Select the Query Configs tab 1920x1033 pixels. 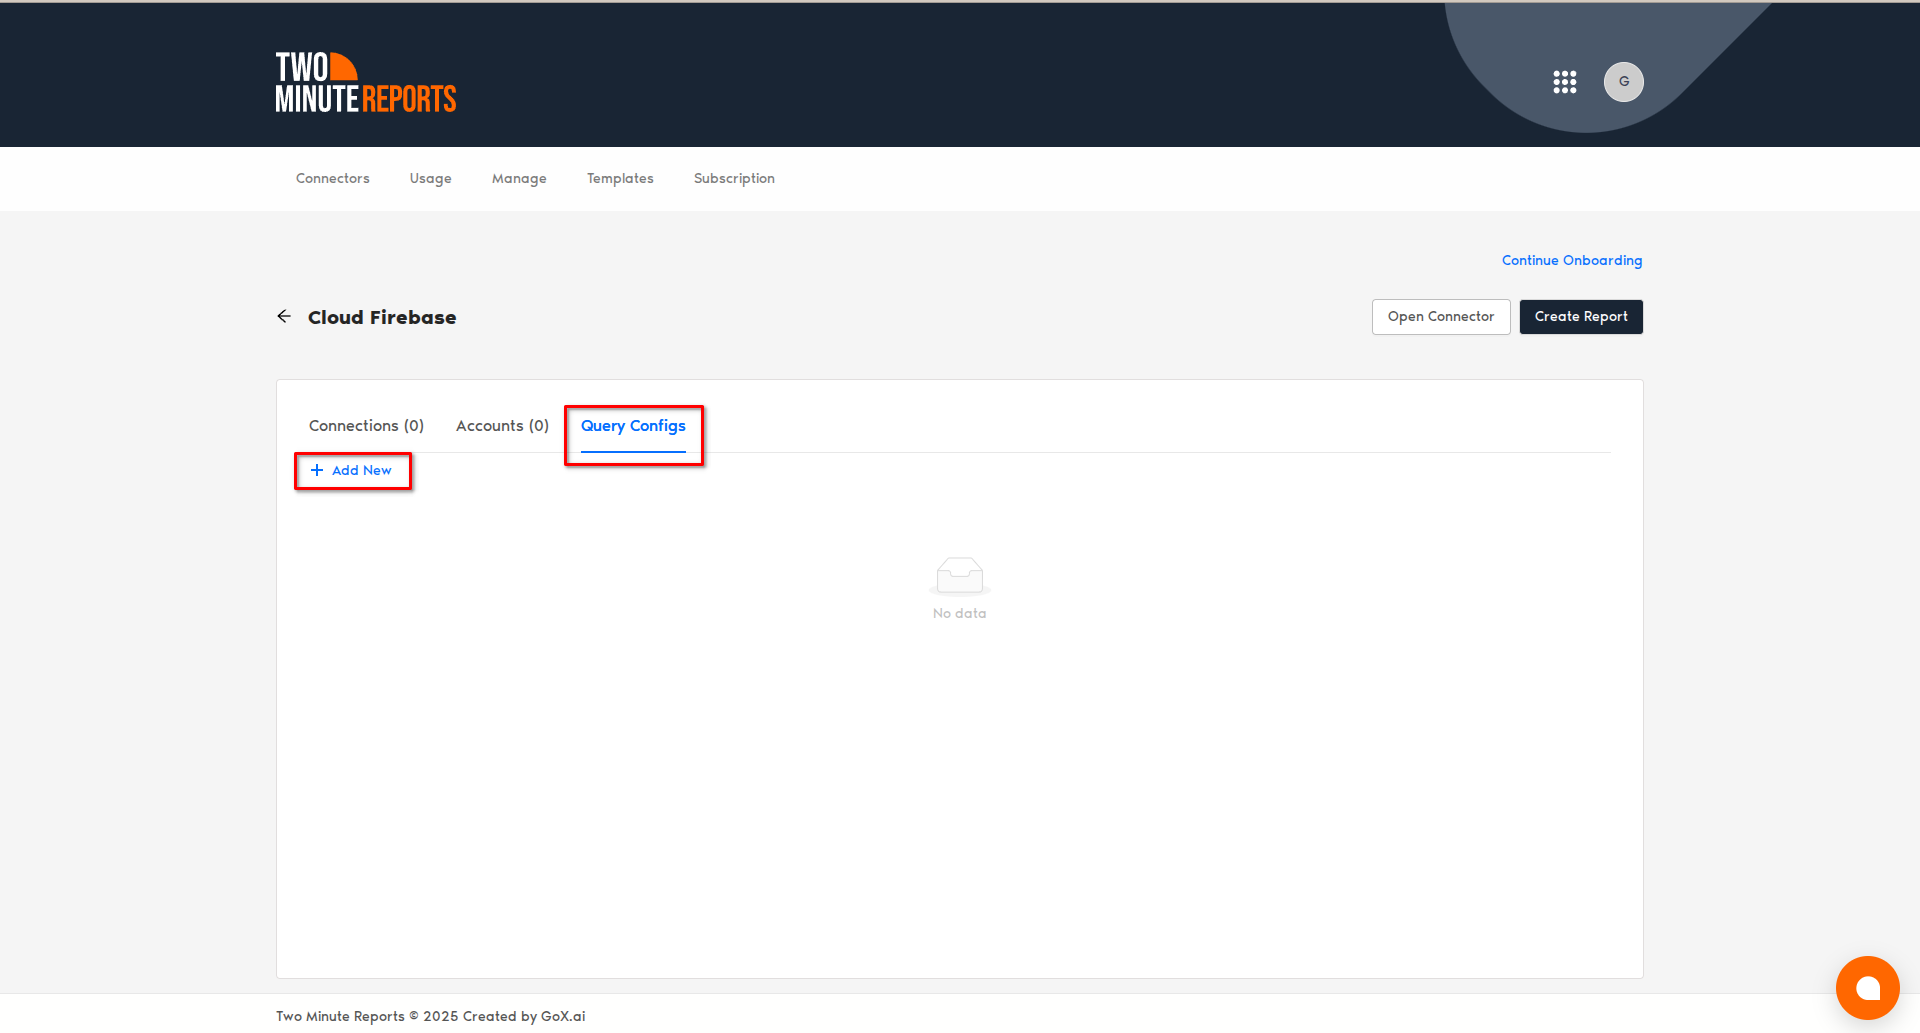633,426
